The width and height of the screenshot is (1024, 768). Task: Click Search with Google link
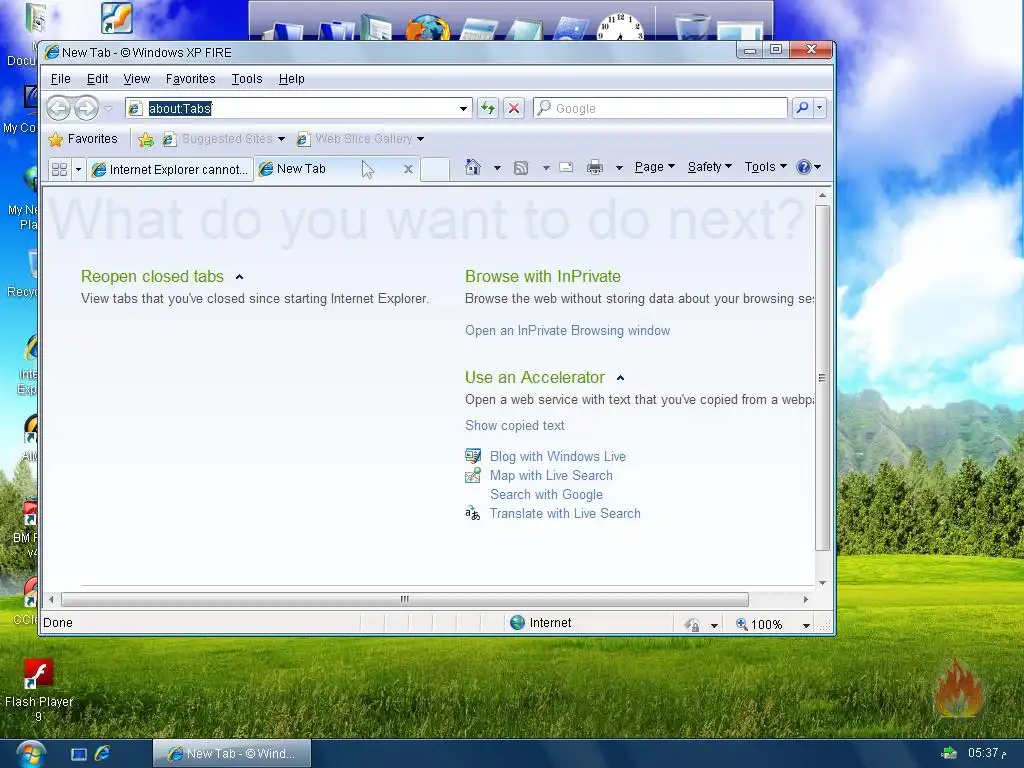[546, 494]
